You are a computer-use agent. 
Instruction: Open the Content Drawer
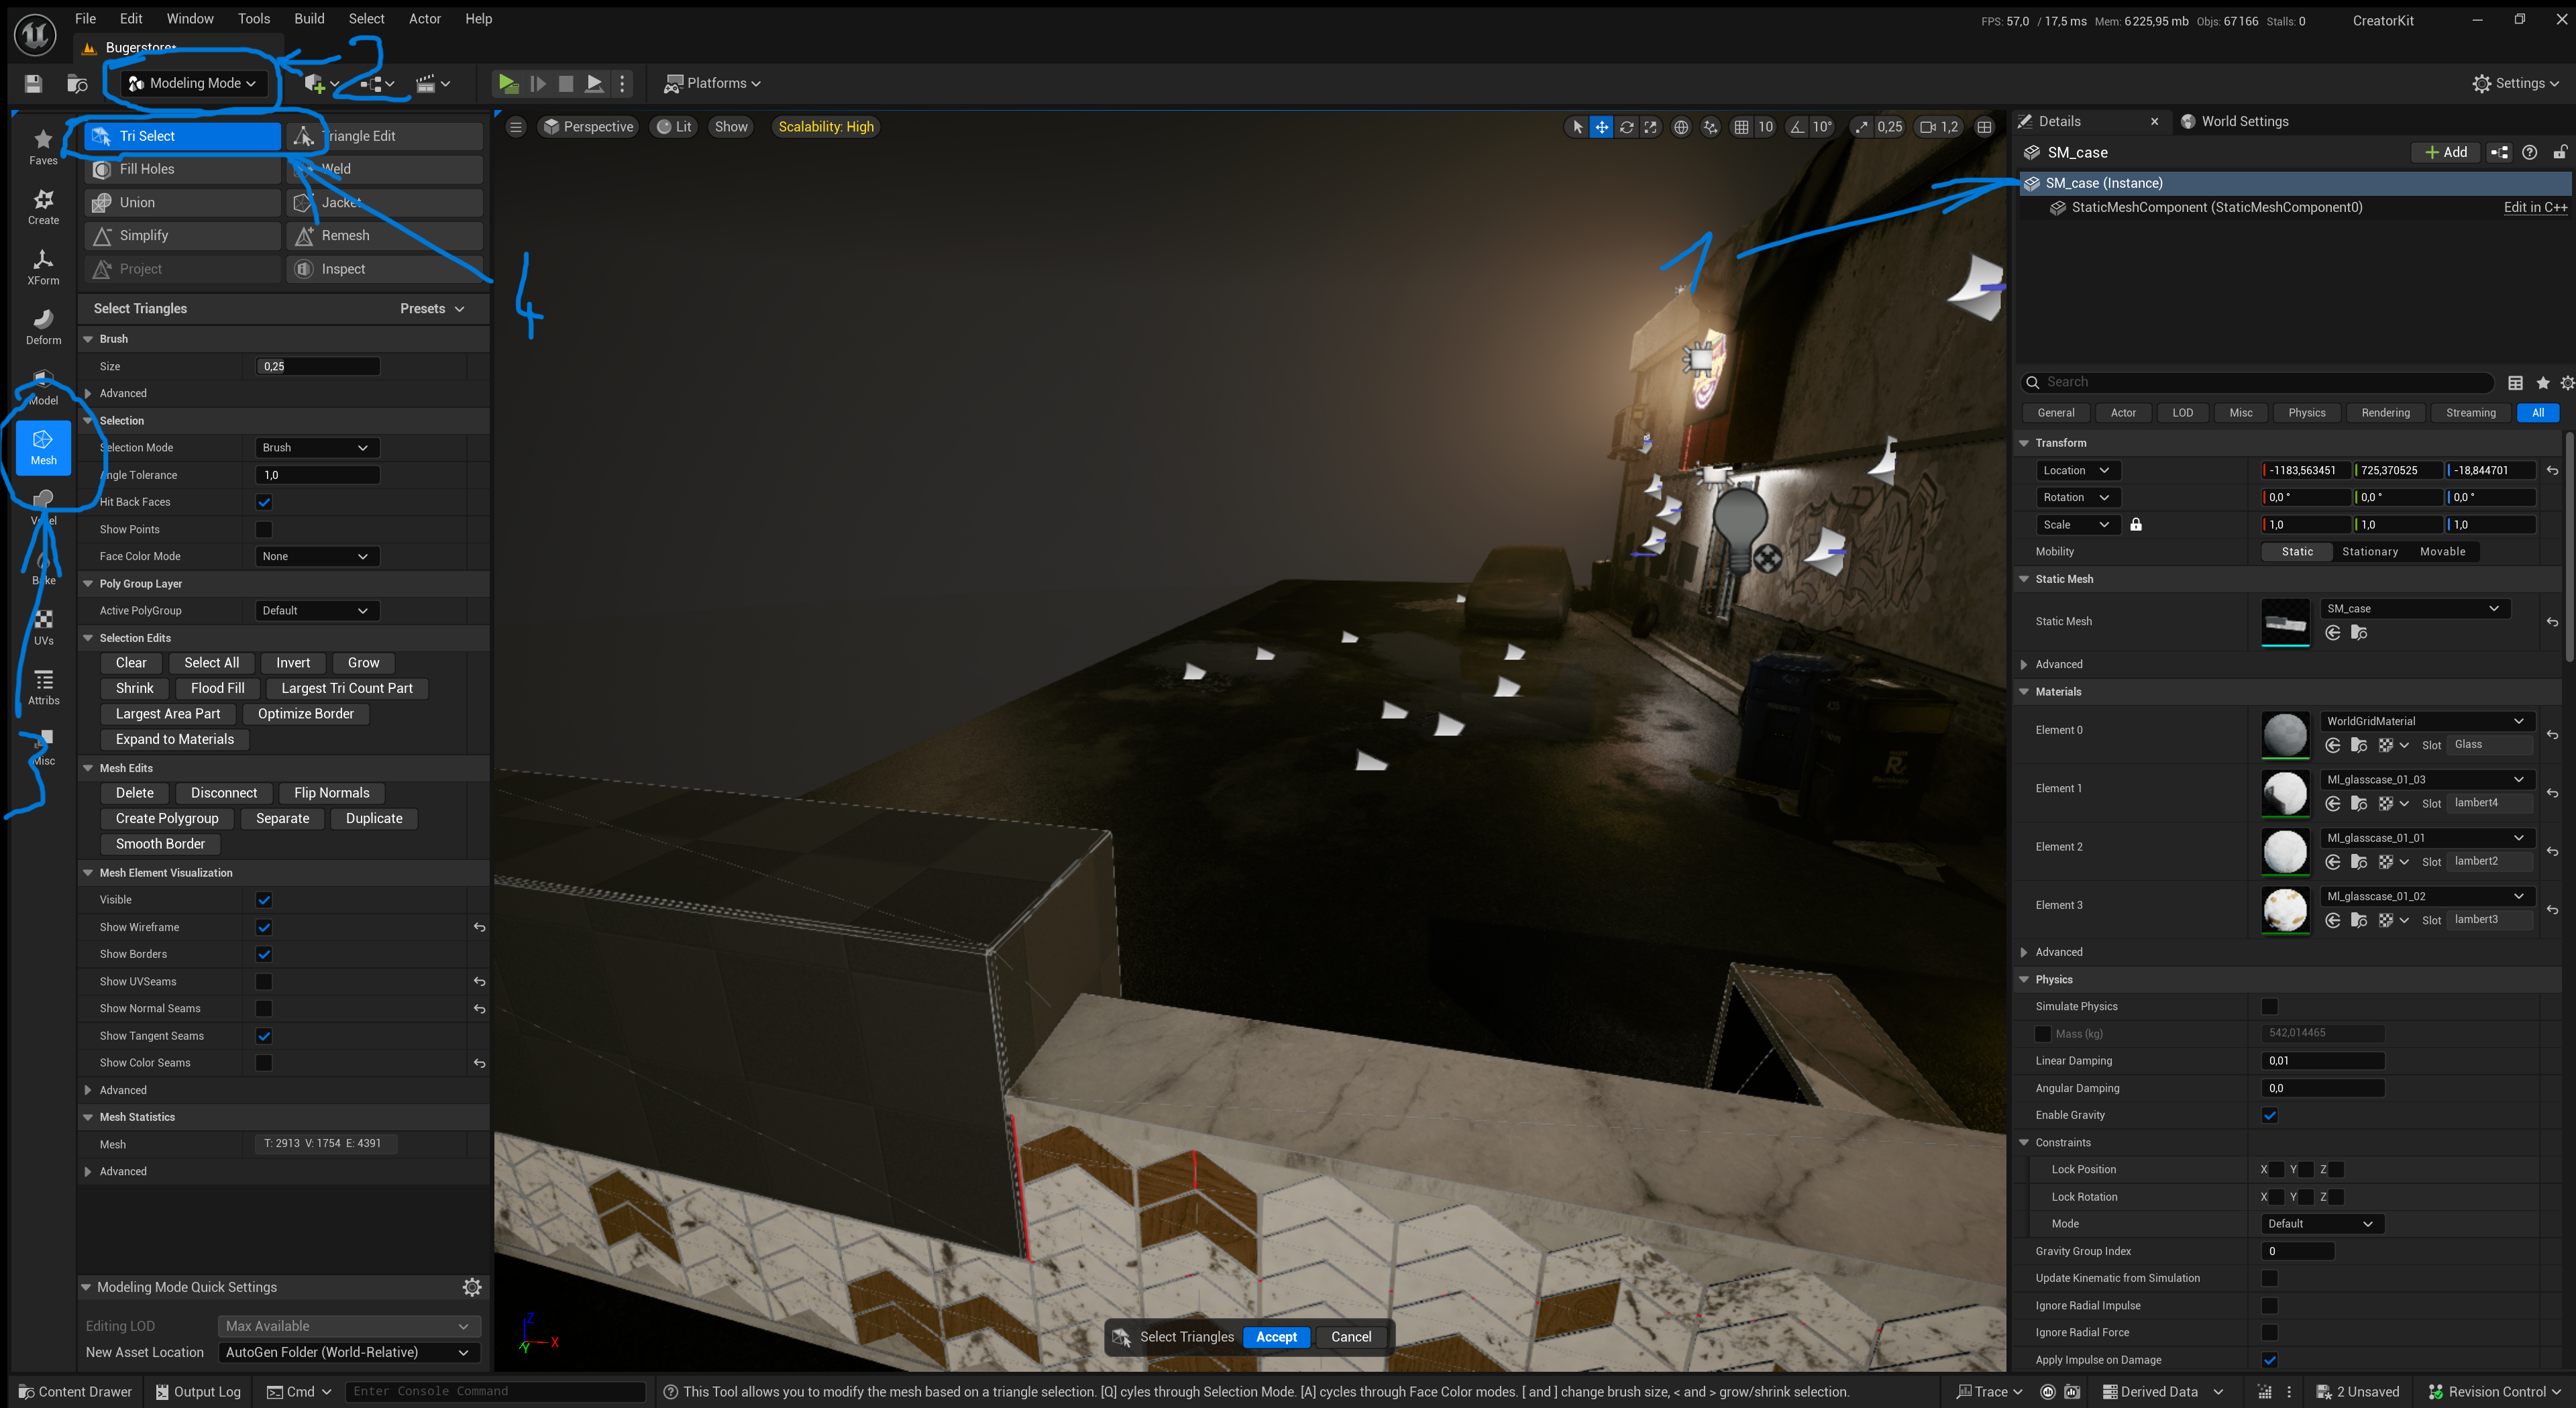(x=74, y=1391)
